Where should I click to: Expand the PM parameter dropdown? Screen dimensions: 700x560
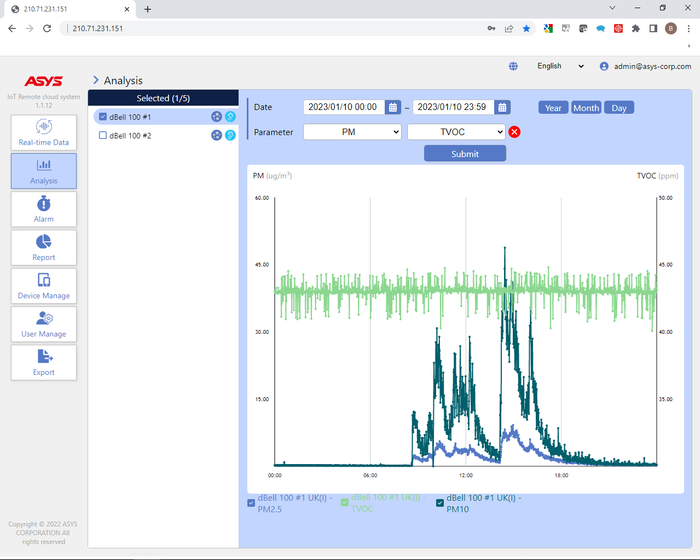click(352, 131)
